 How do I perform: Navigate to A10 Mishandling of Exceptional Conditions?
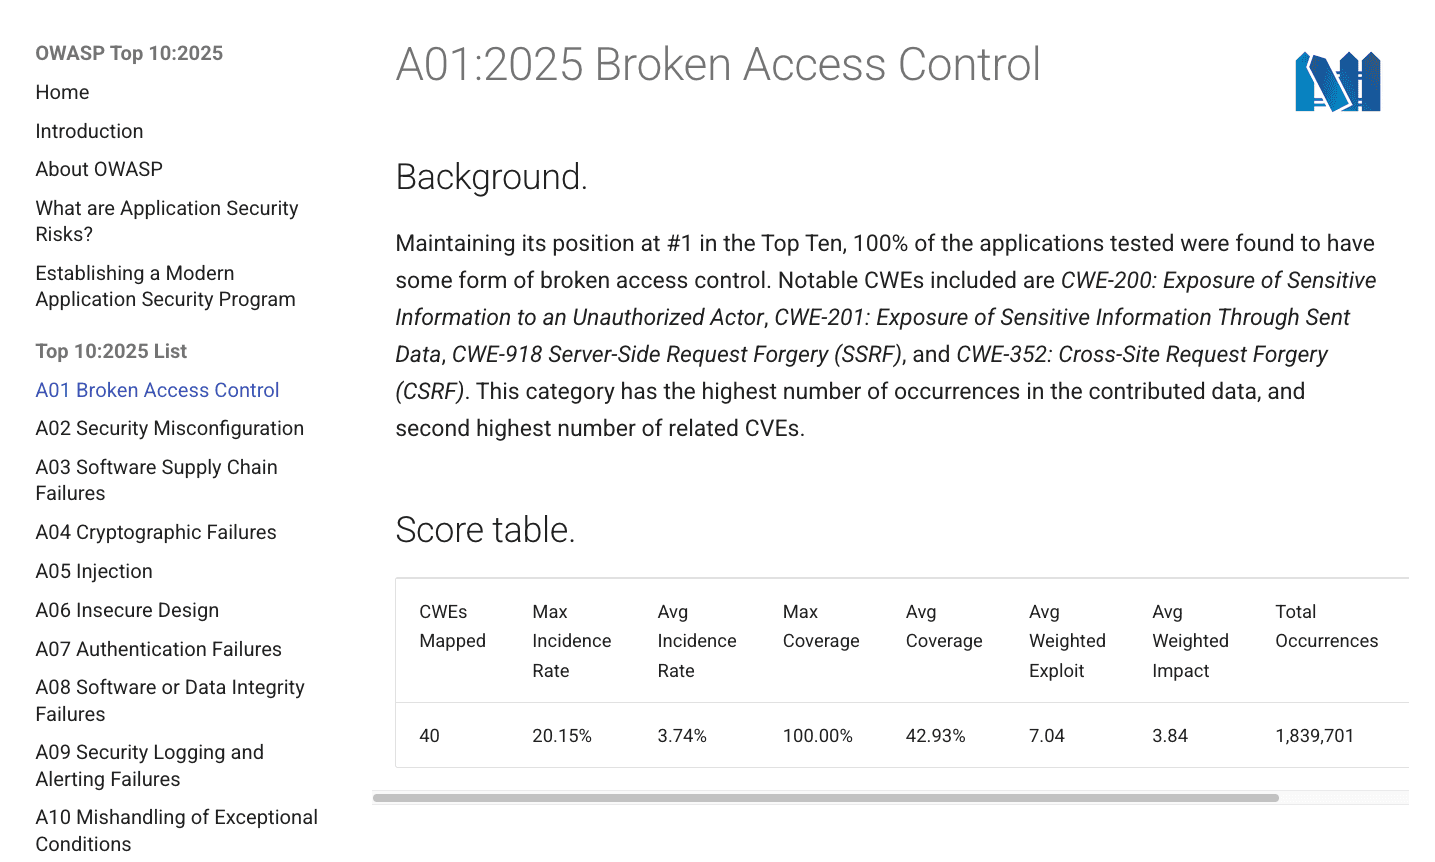[x=176, y=830]
